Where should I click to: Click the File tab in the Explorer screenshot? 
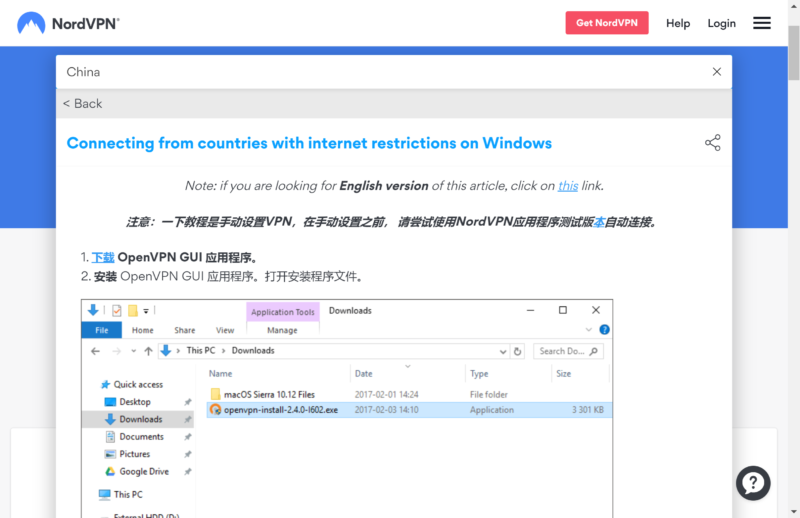point(102,330)
